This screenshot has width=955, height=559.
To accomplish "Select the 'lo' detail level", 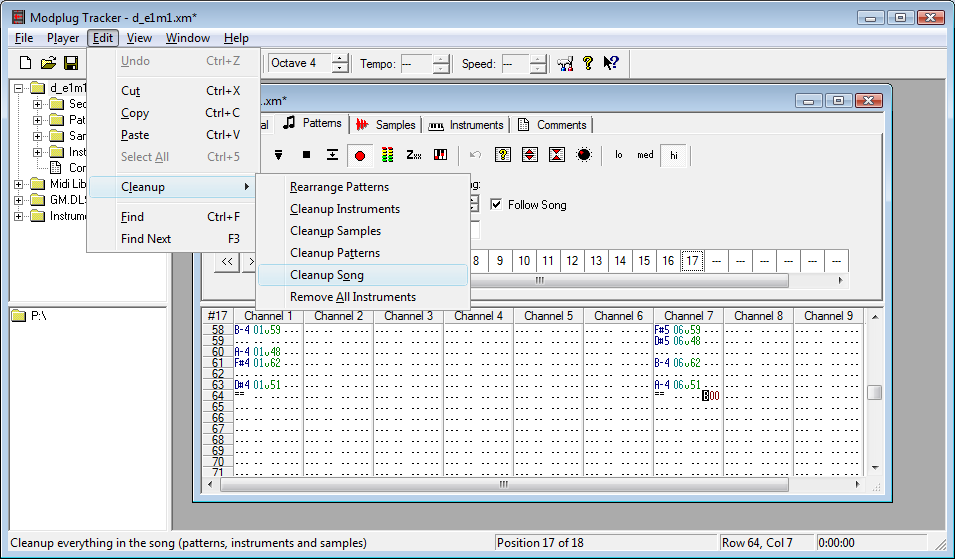I will point(619,155).
